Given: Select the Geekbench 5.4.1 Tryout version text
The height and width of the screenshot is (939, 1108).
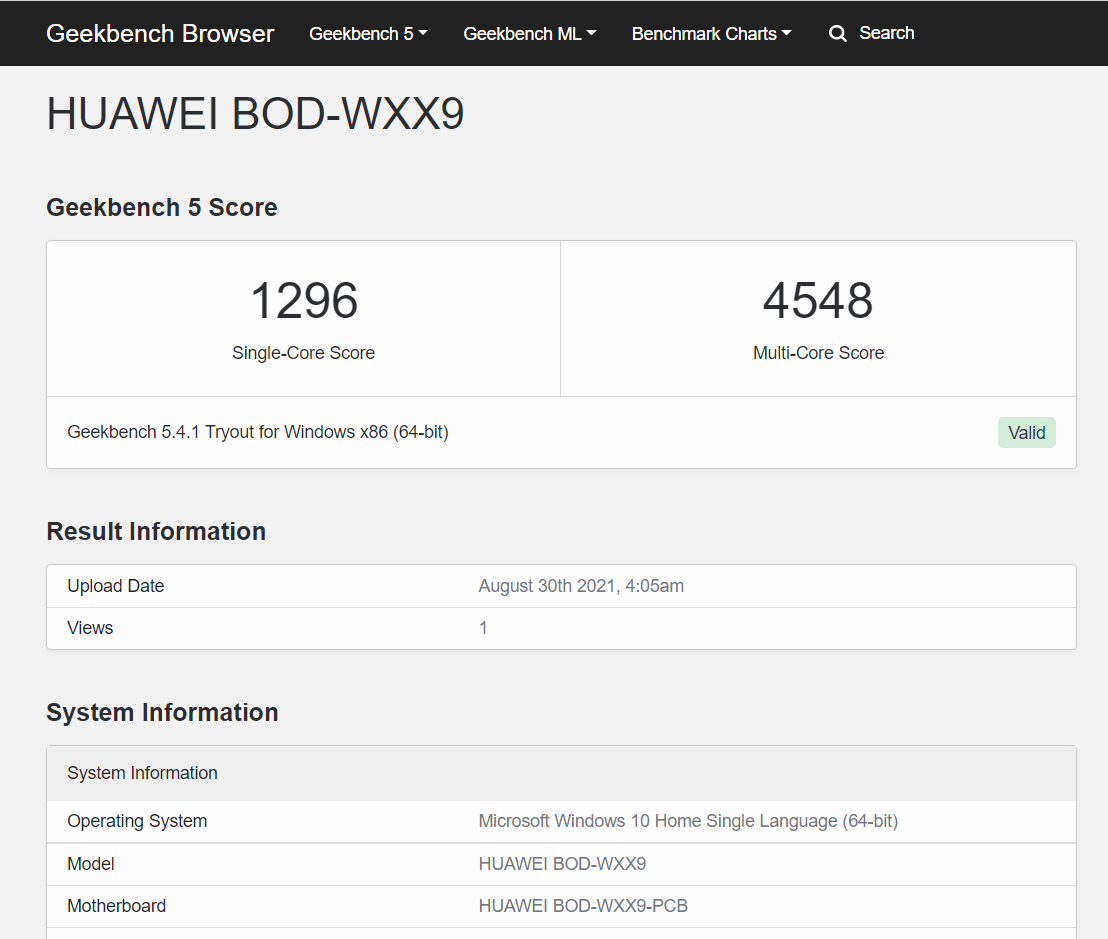Looking at the screenshot, I should click(258, 432).
